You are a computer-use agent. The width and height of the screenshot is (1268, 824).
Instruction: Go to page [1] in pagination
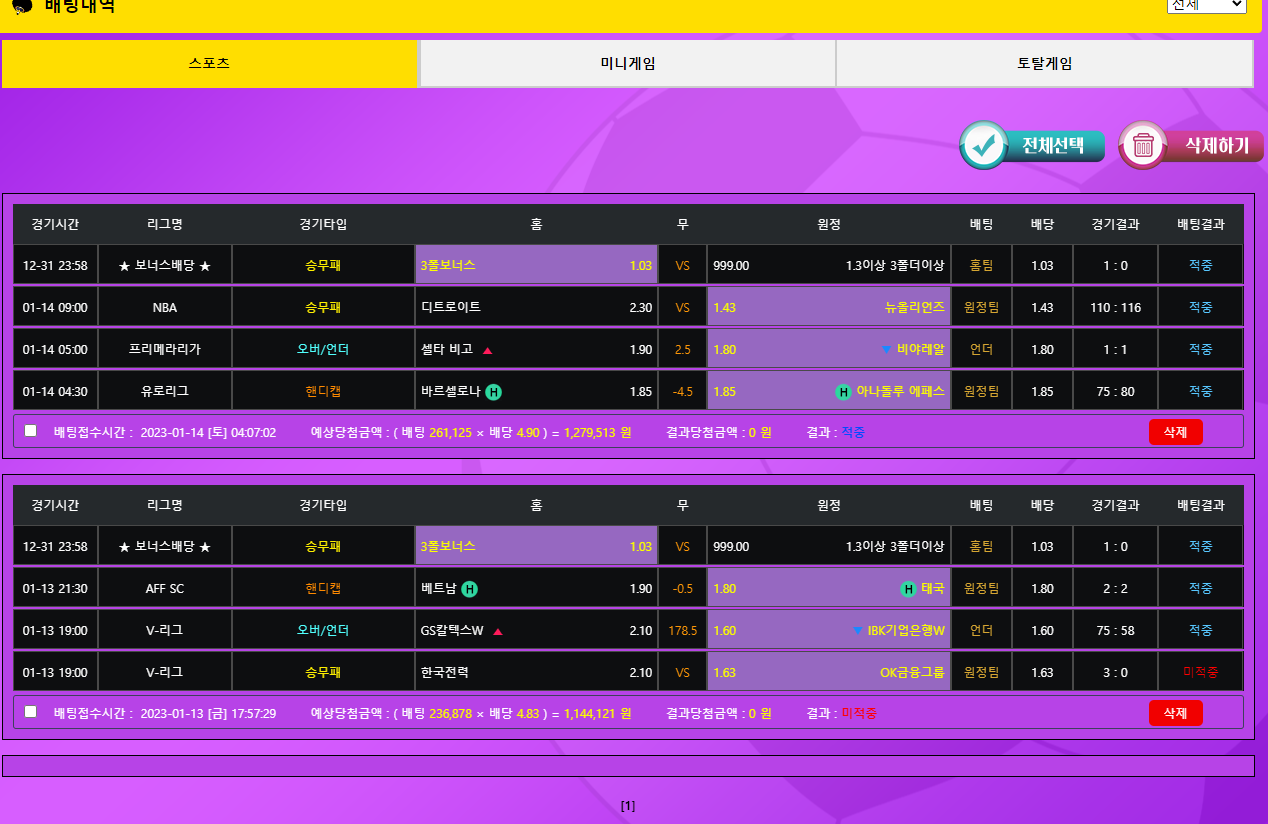pyautogui.click(x=628, y=806)
